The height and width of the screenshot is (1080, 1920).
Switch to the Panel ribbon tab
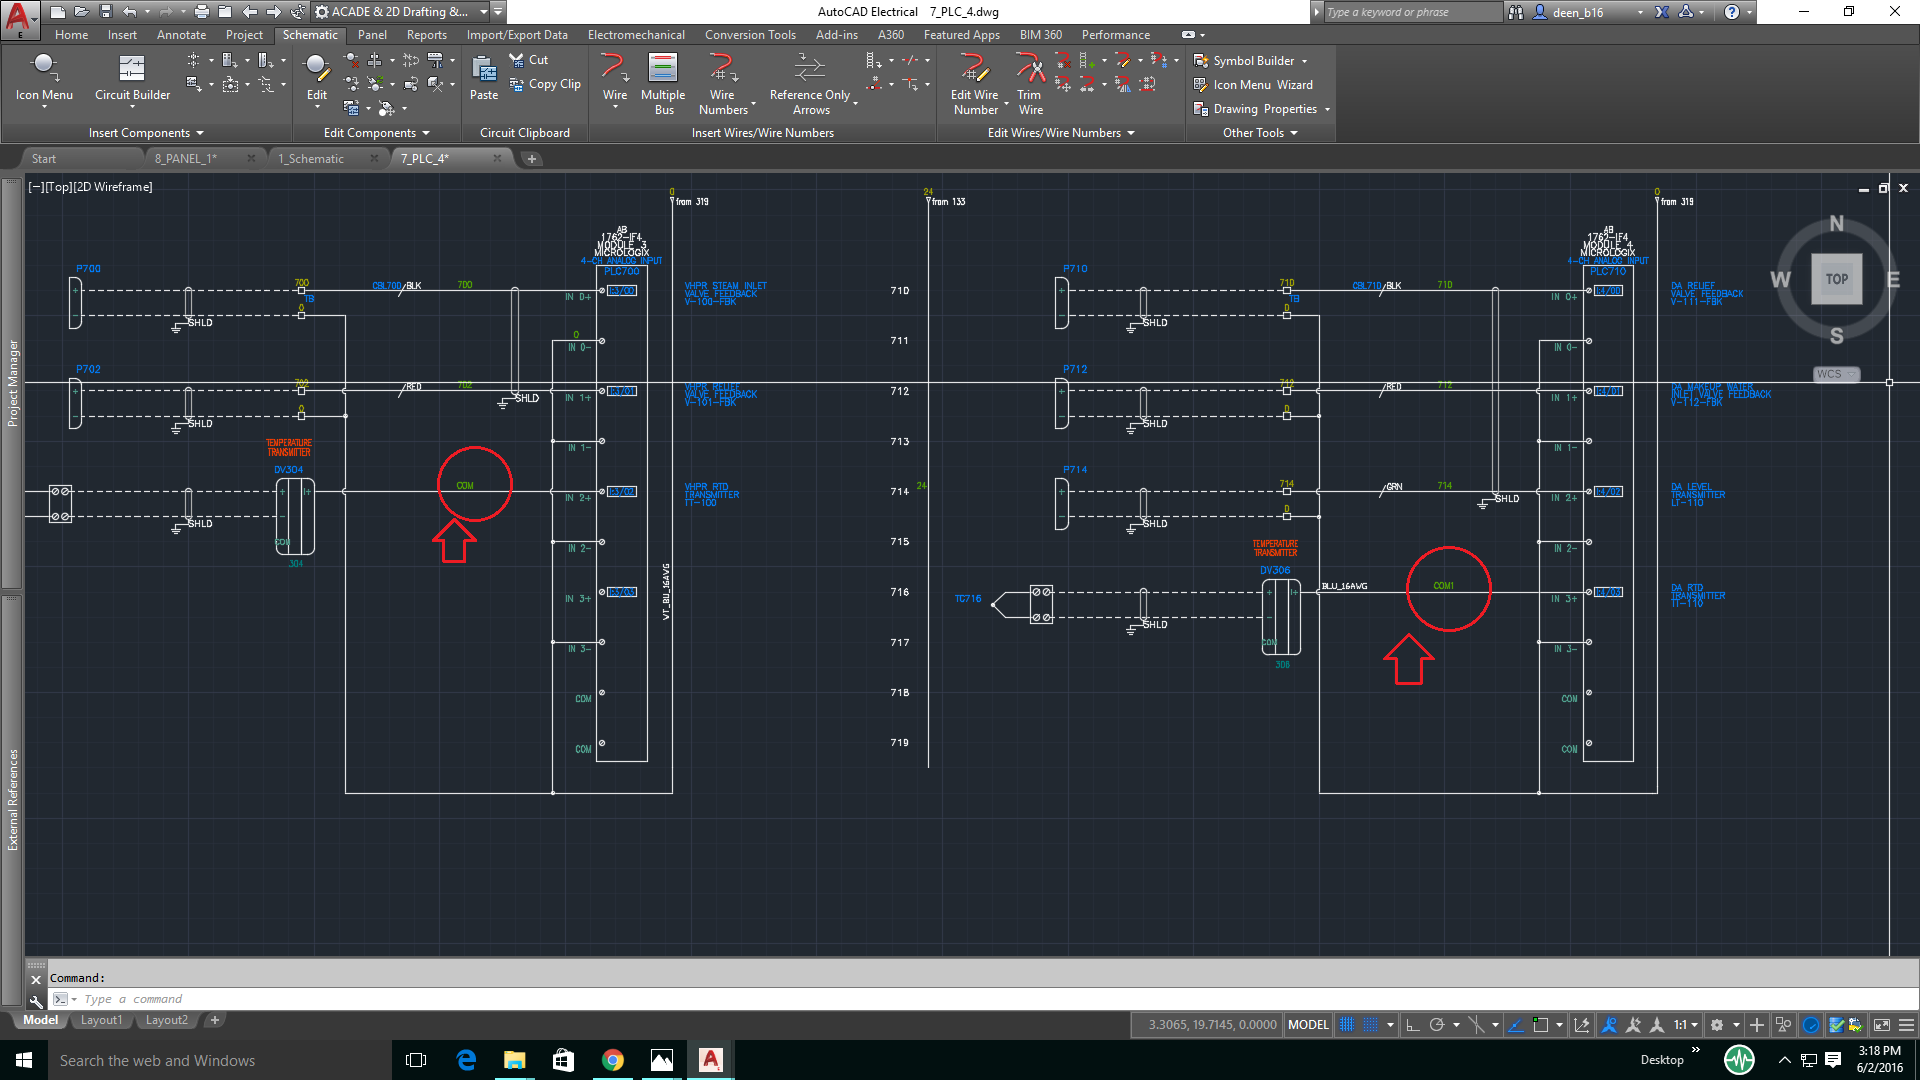[372, 34]
